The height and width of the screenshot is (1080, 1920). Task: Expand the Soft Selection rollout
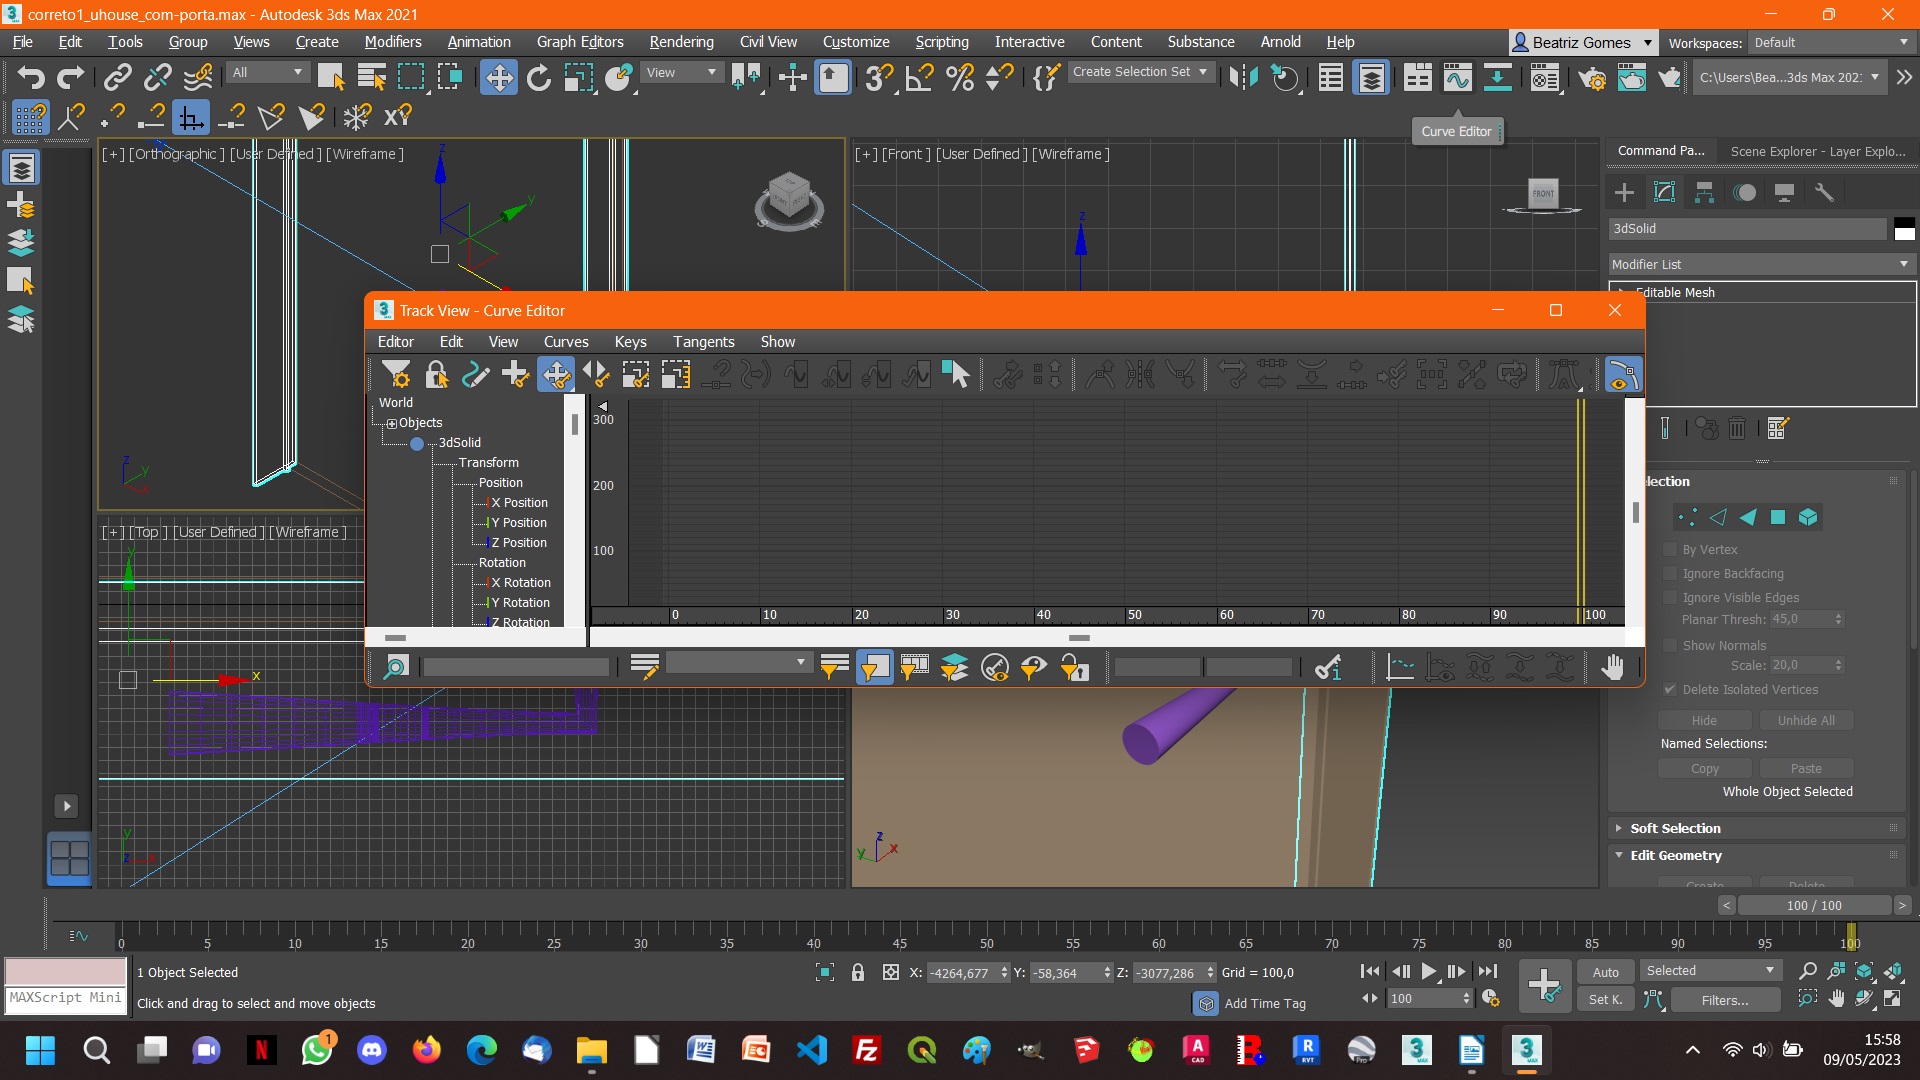click(x=1675, y=827)
